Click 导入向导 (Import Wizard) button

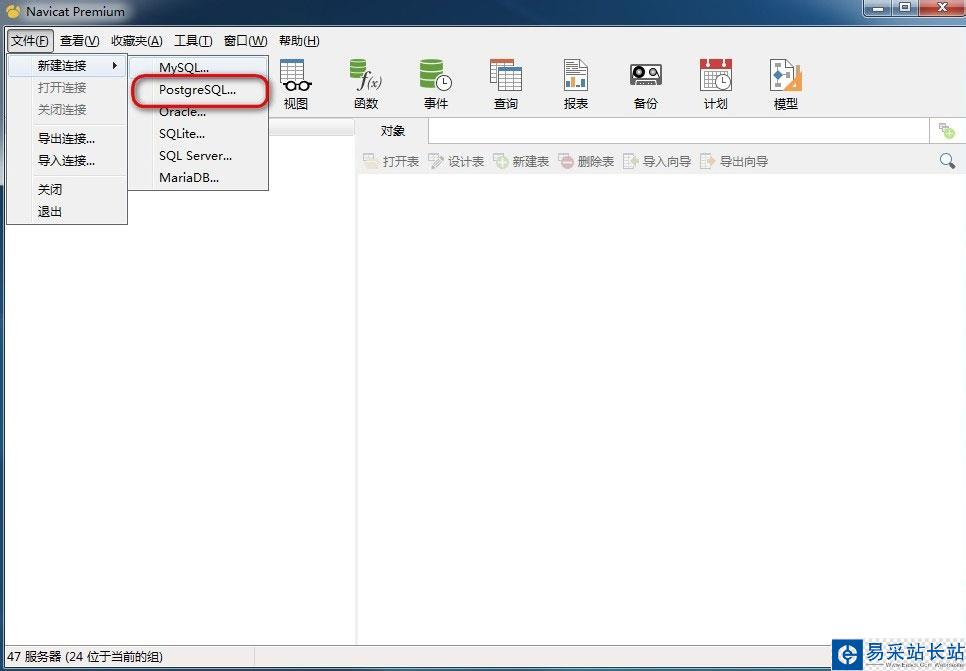(x=657, y=161)
